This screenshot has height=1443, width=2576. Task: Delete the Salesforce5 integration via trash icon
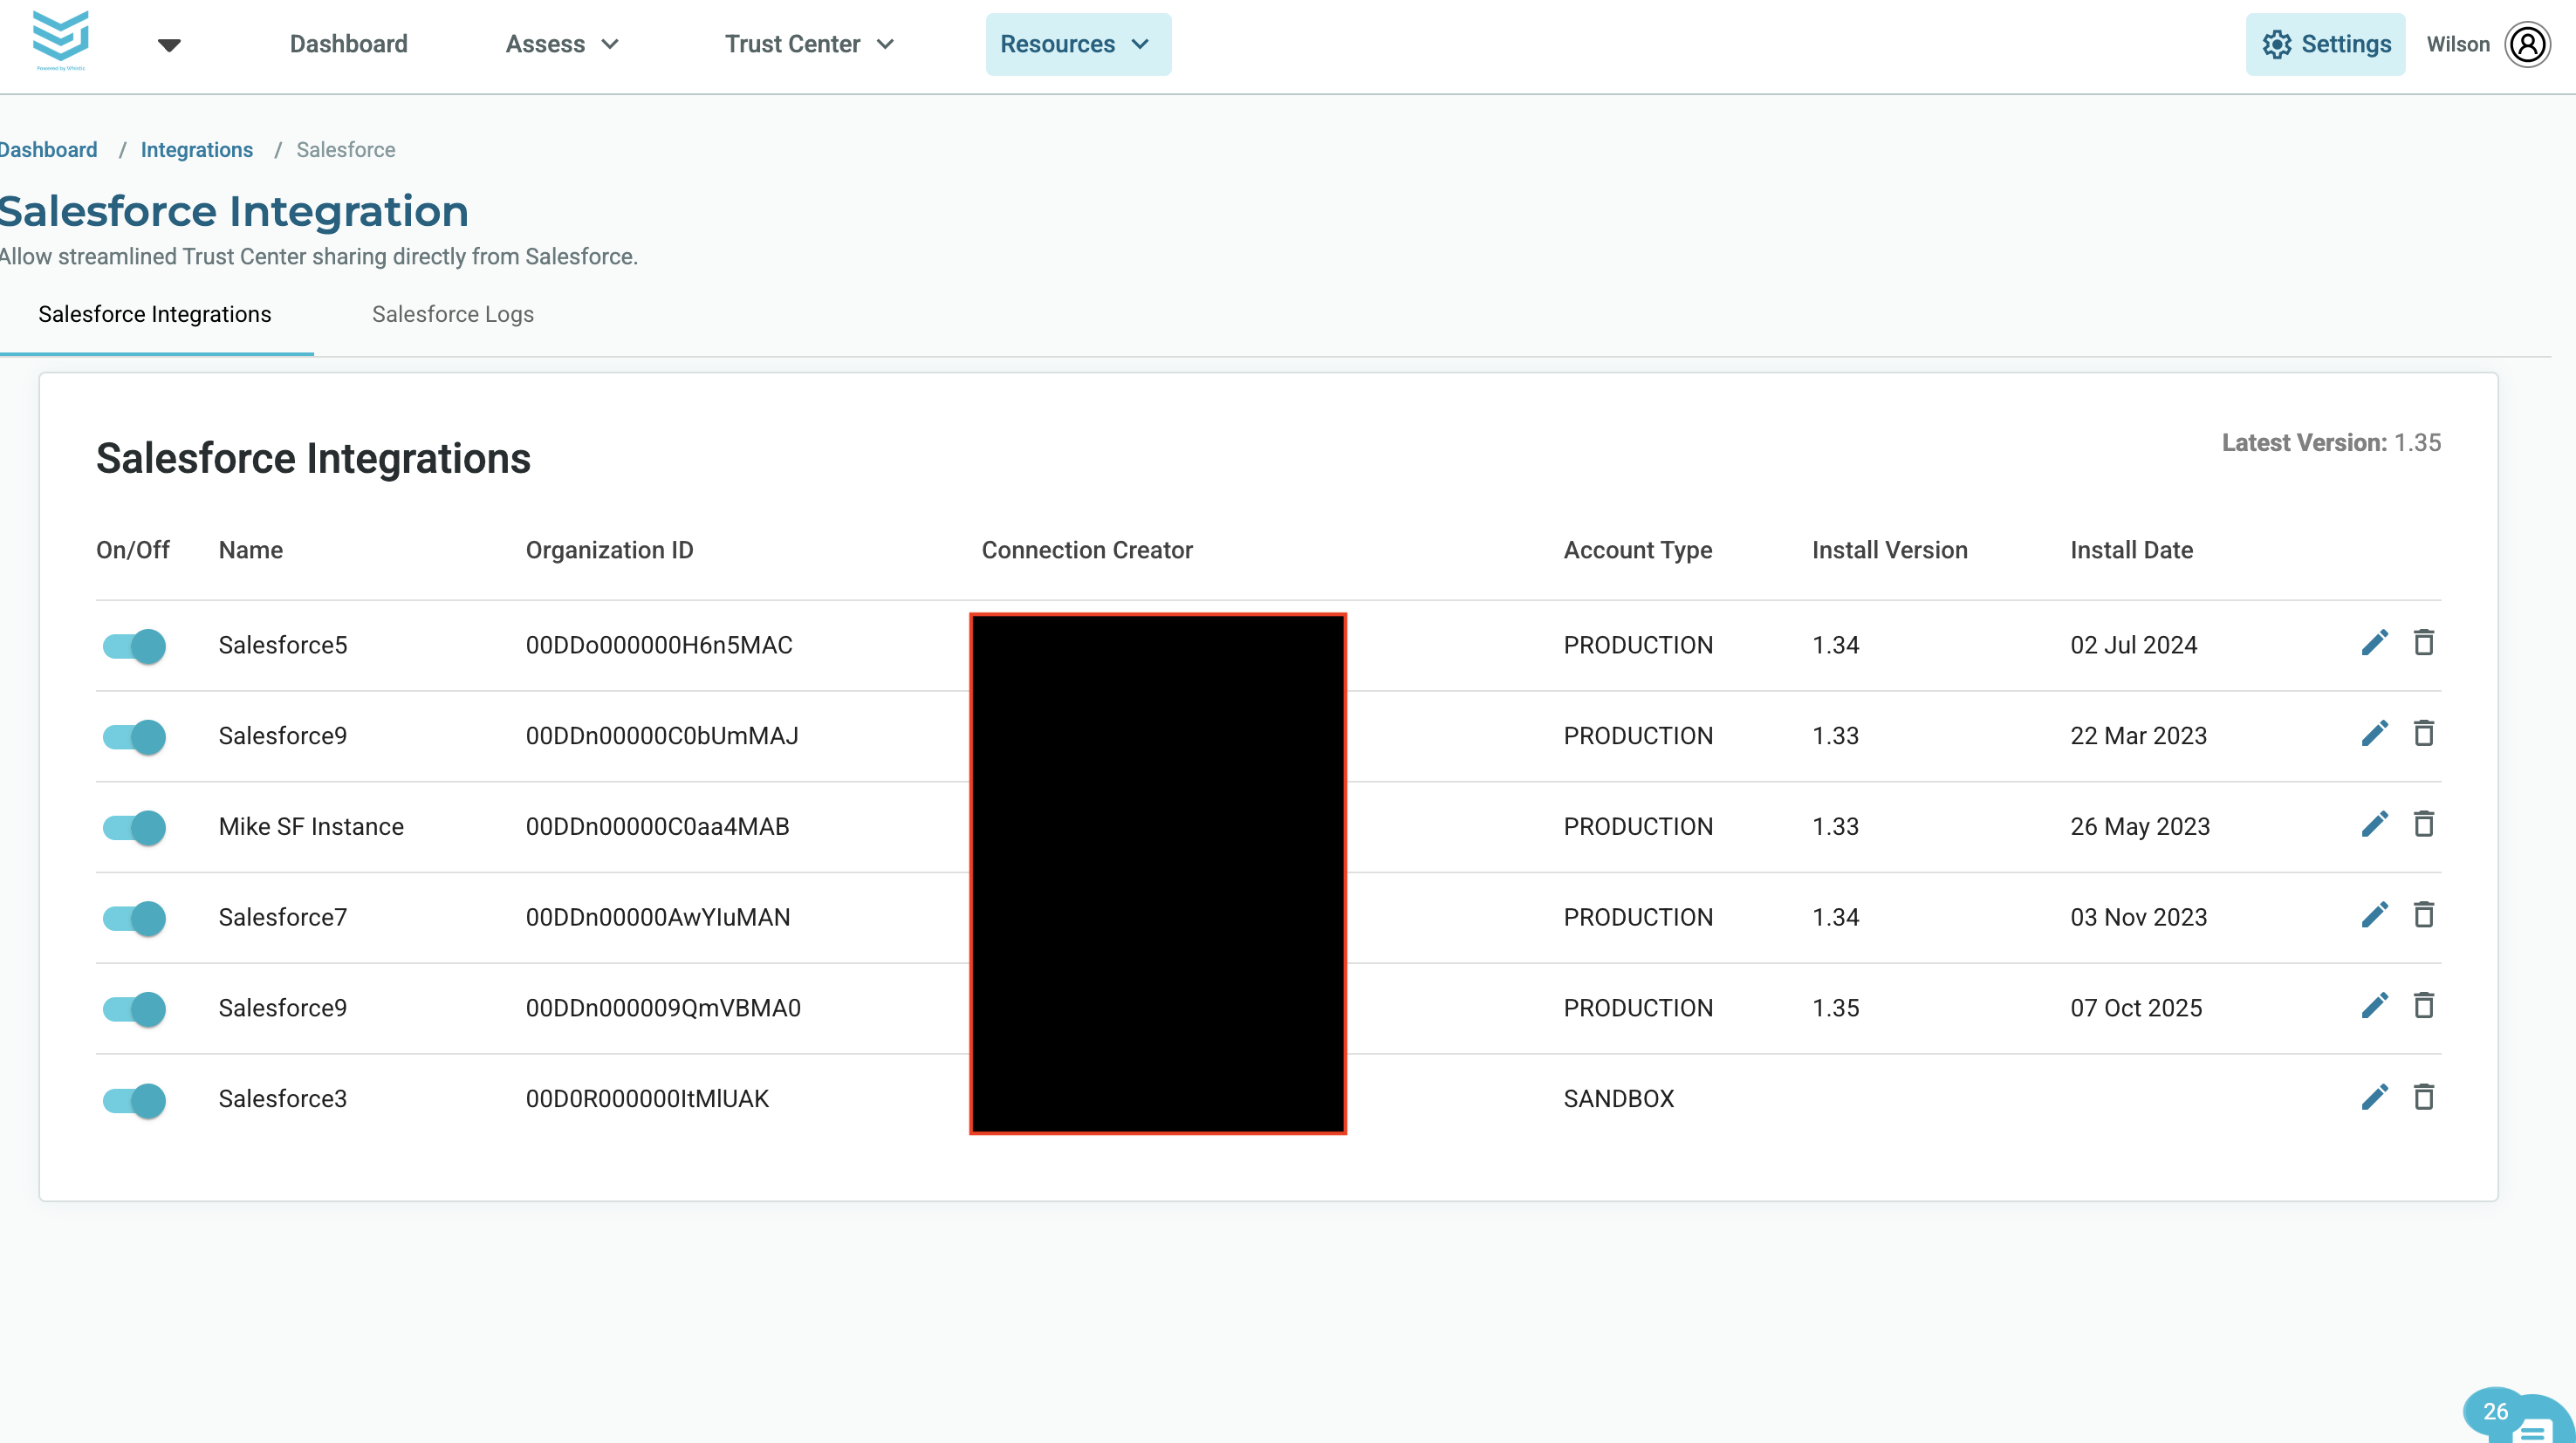(2424, 643)
